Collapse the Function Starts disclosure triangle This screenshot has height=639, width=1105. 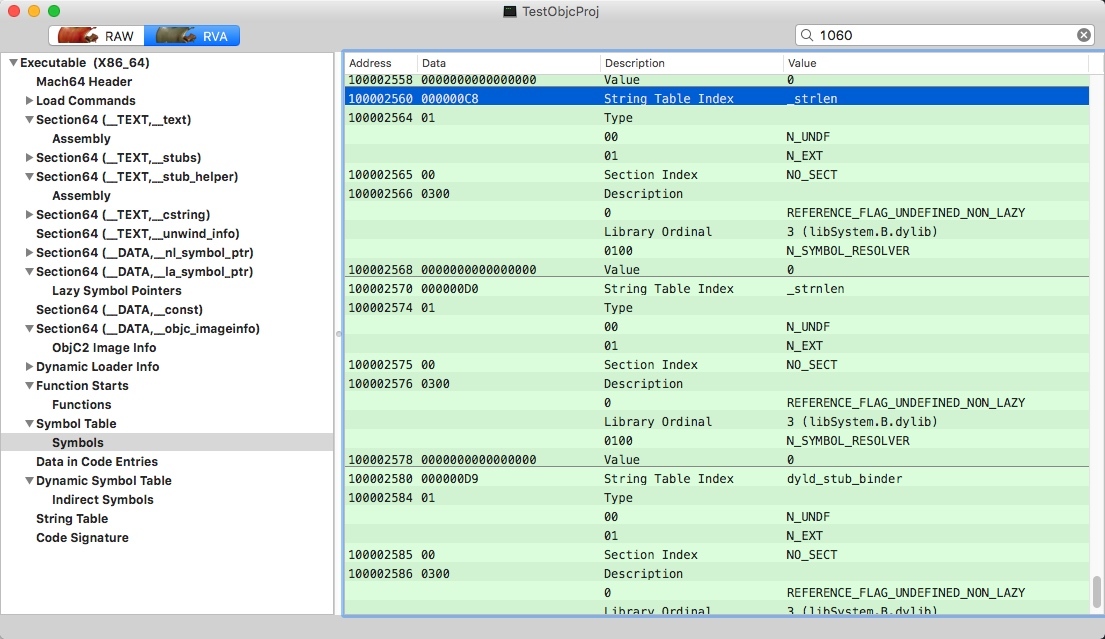[29, 386]
